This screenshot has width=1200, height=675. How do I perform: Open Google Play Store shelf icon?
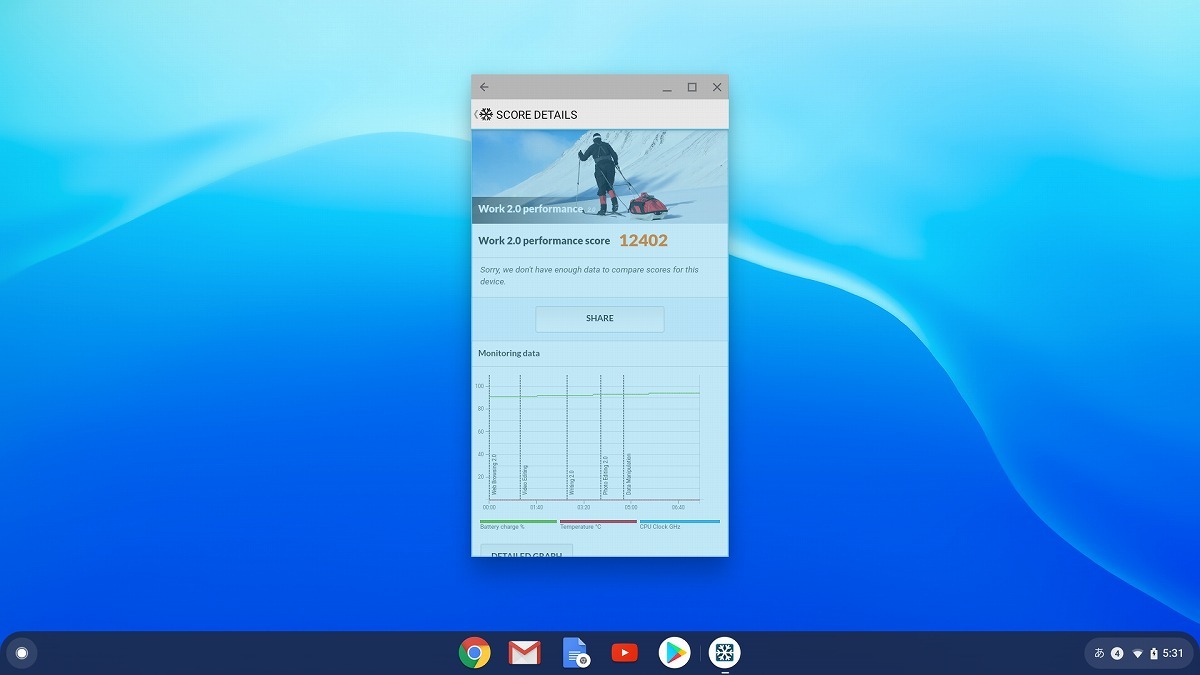(675, 653)
